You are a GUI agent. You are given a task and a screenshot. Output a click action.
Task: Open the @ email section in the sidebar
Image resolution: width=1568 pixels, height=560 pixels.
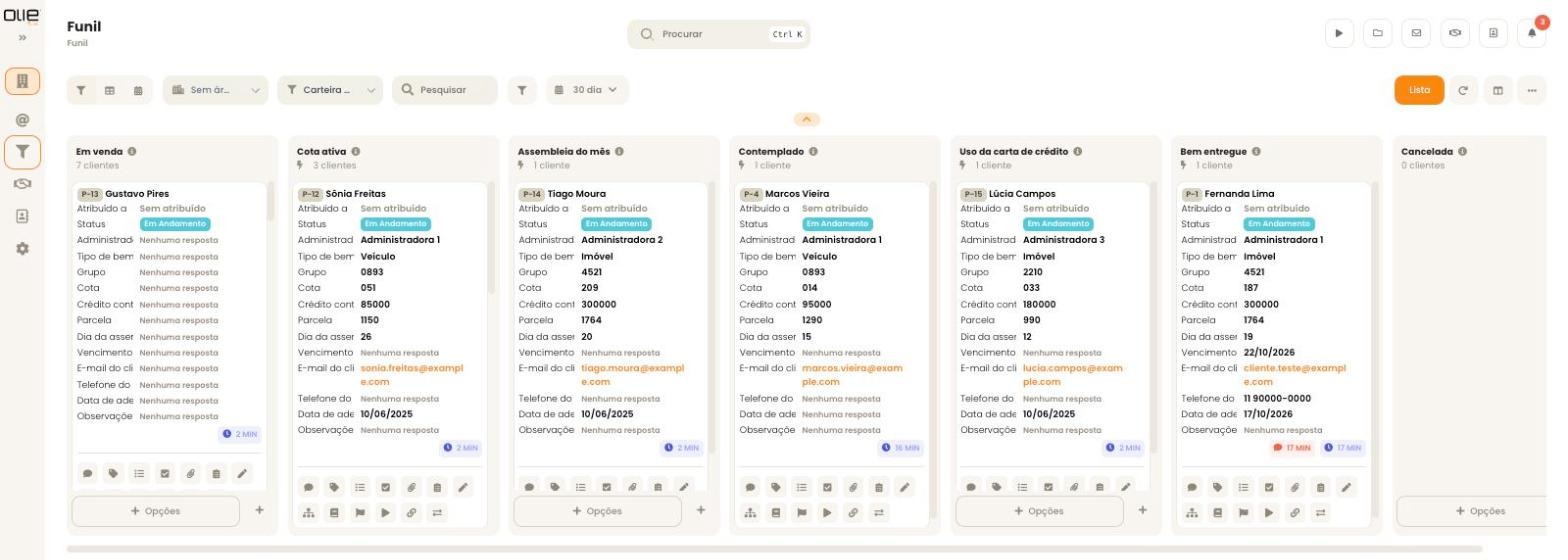point(22,119)
